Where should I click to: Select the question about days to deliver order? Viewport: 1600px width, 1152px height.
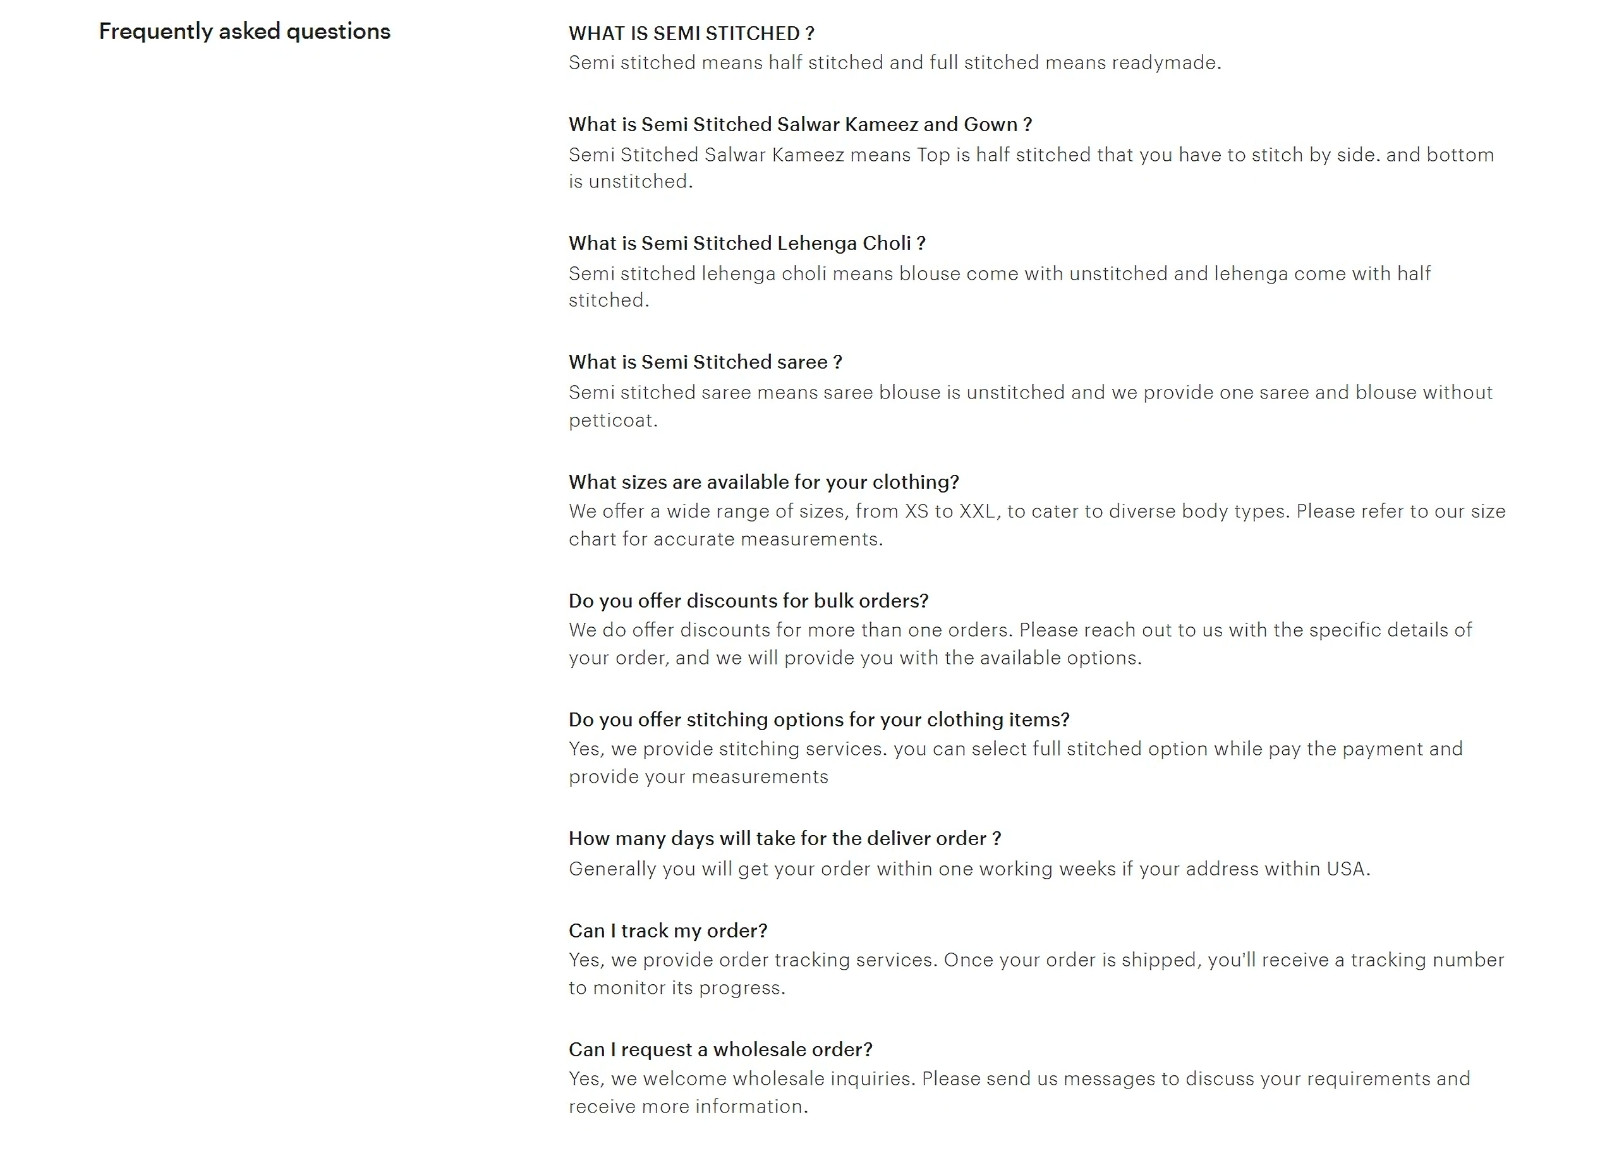point(784,839)
